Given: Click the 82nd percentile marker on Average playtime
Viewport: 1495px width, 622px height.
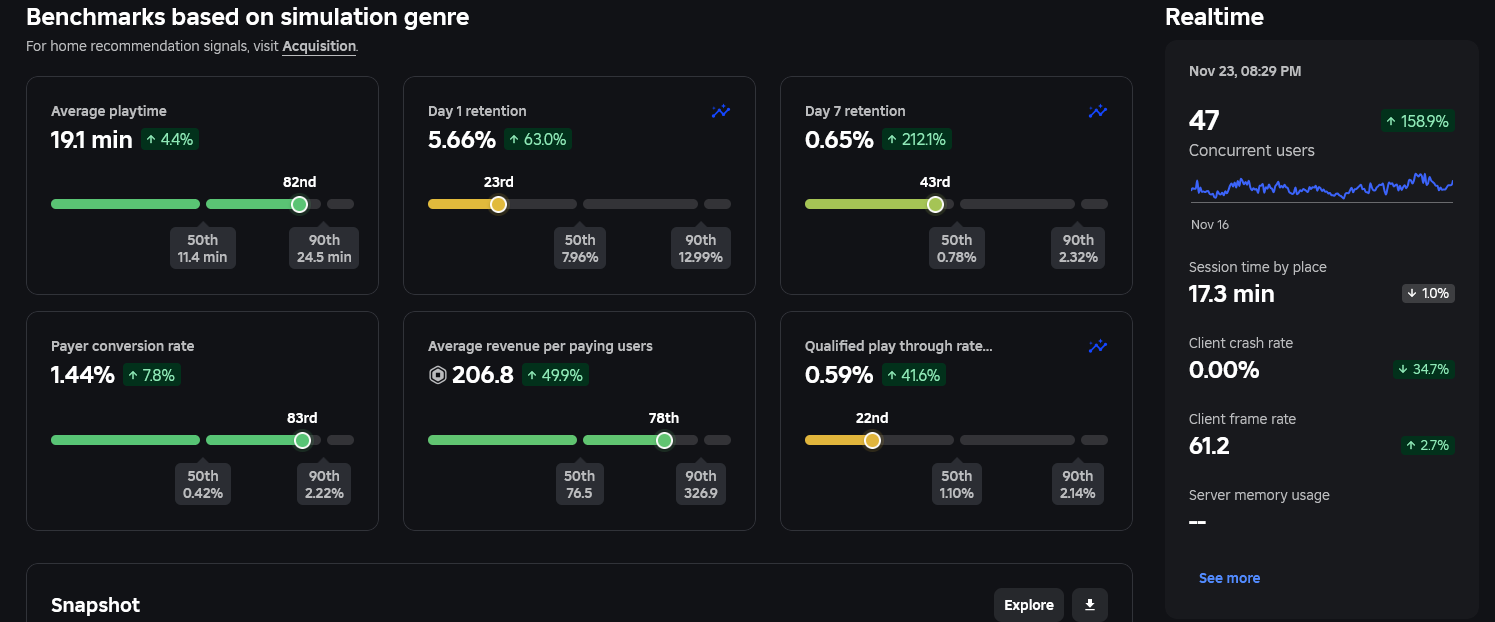Looking at the screenshot, I should coord(299,204).
